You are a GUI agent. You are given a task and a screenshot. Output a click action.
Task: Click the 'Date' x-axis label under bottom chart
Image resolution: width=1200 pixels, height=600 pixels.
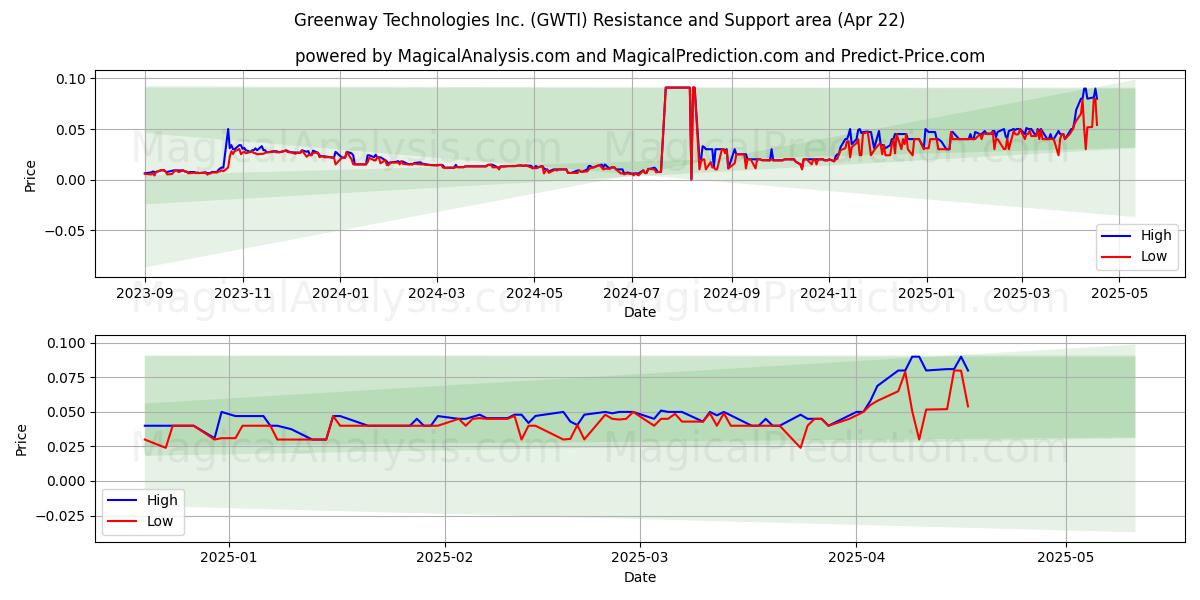pyautogui.click(x=640, y=577)
